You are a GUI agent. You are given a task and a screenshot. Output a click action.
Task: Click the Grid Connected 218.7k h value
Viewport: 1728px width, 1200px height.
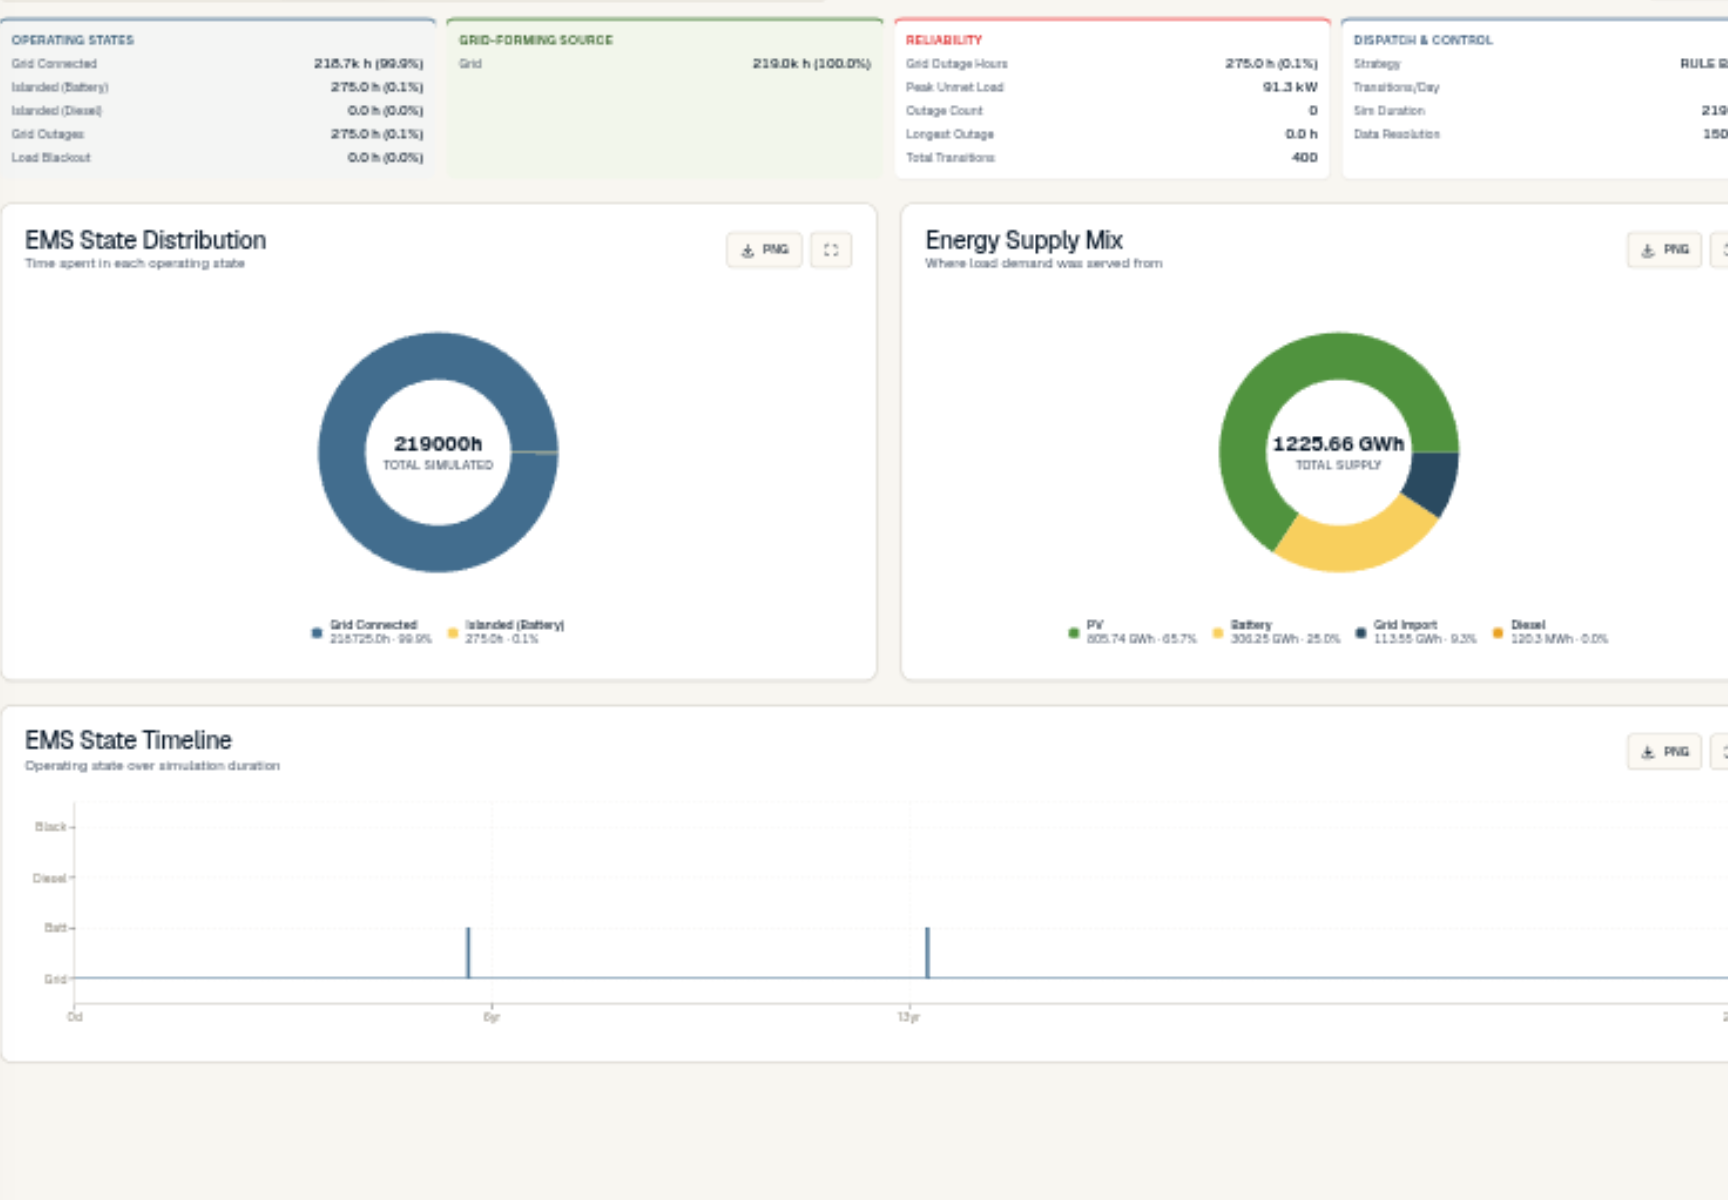click(368, 64)
